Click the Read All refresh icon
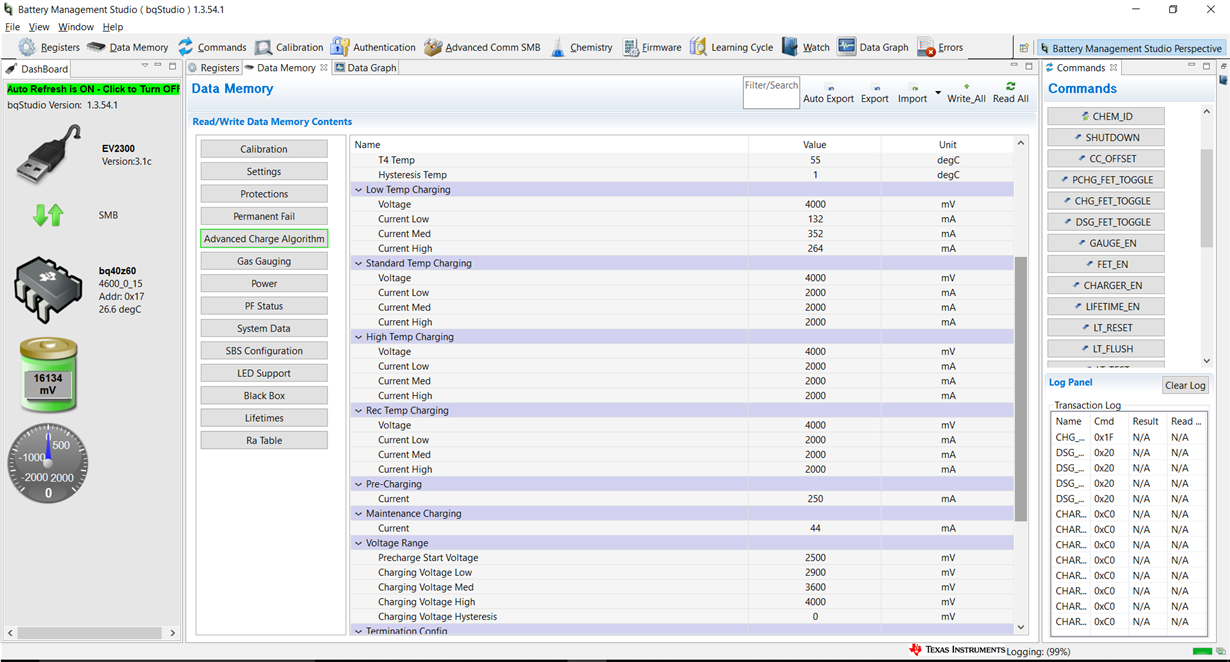 1010,87
